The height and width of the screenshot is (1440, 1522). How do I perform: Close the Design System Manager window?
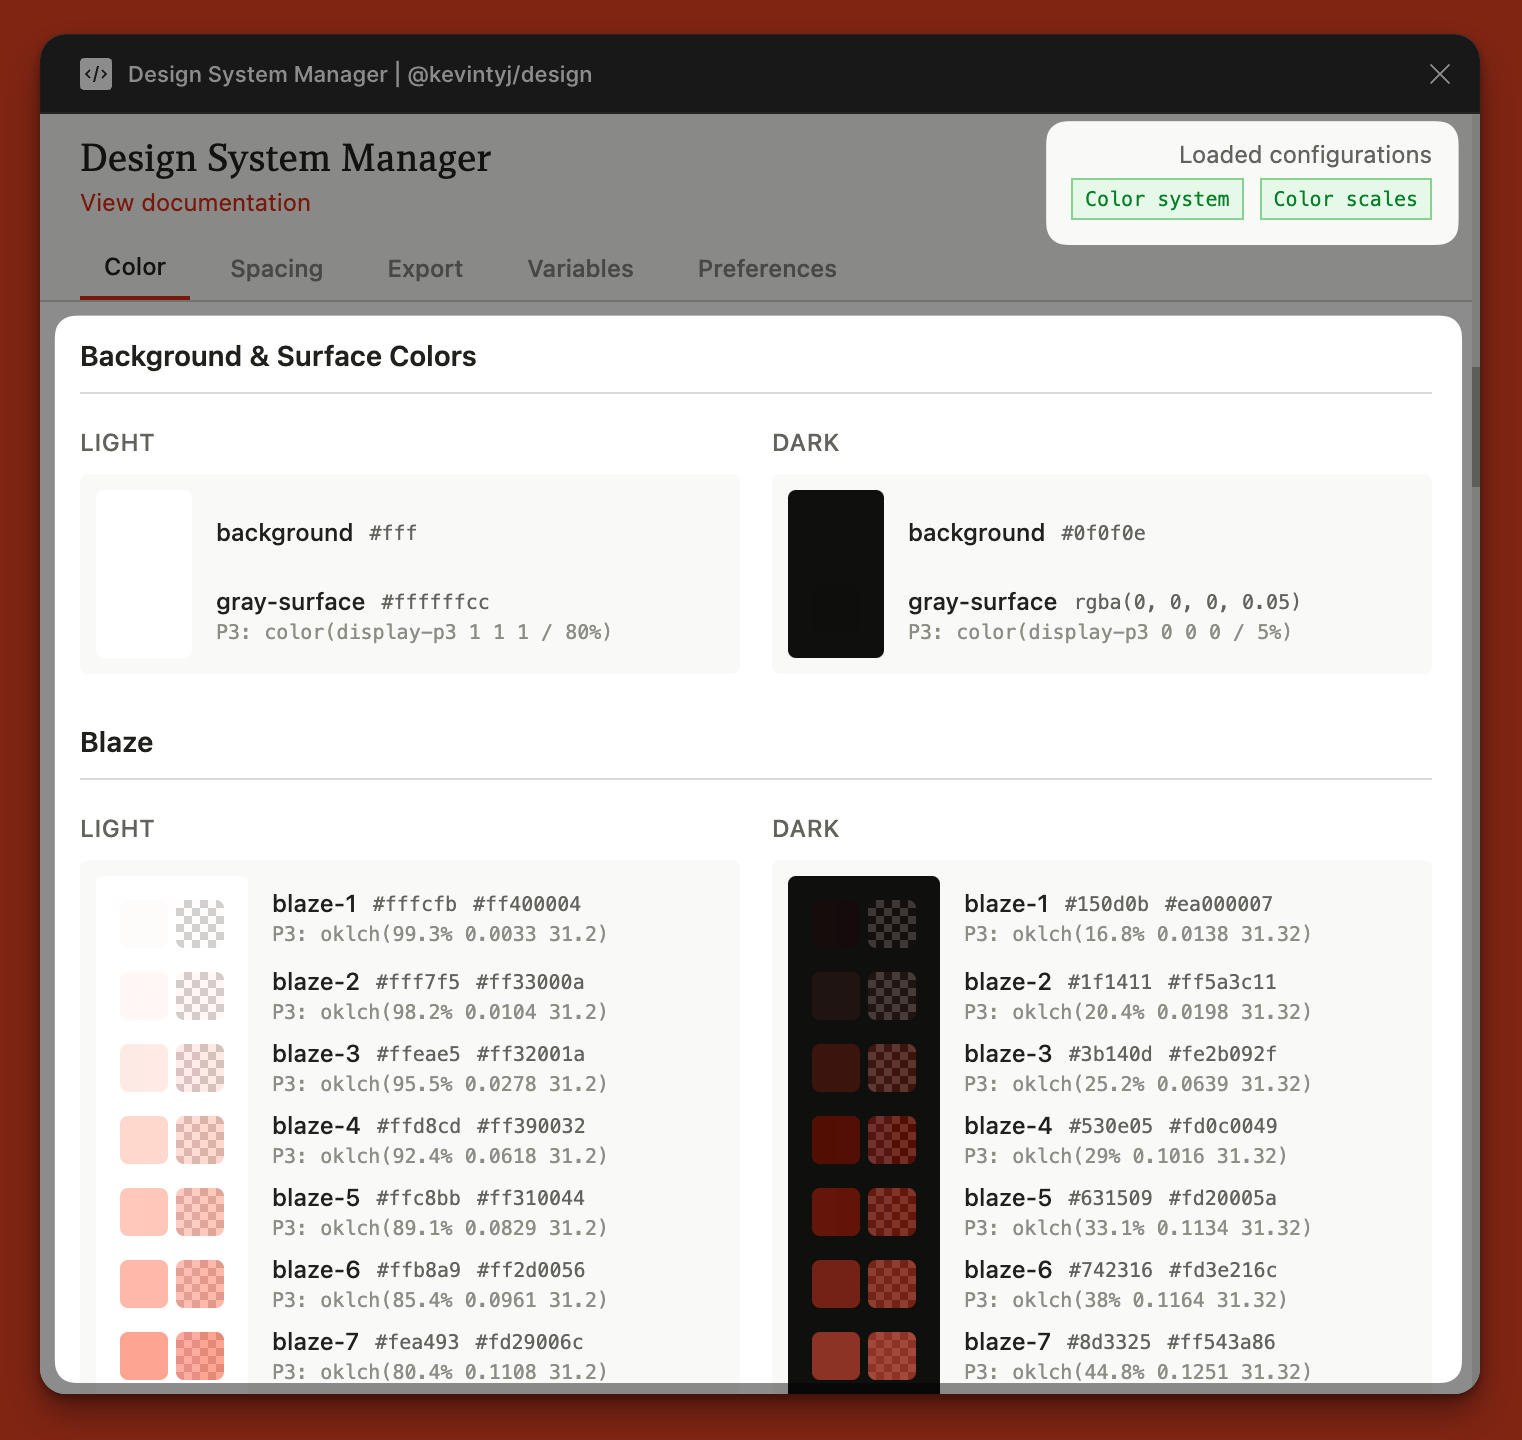tap(1439, 74)
